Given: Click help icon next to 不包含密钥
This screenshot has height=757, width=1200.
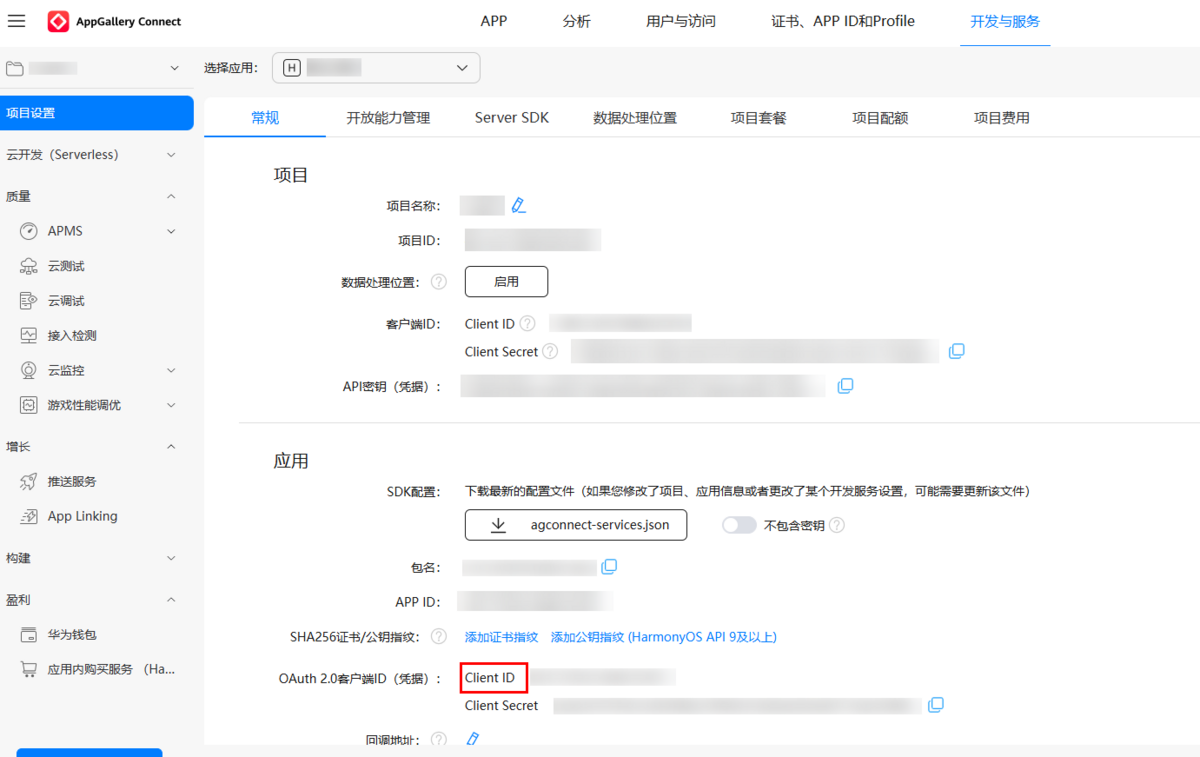Looking at the screenshot, I should pos(837,525).
